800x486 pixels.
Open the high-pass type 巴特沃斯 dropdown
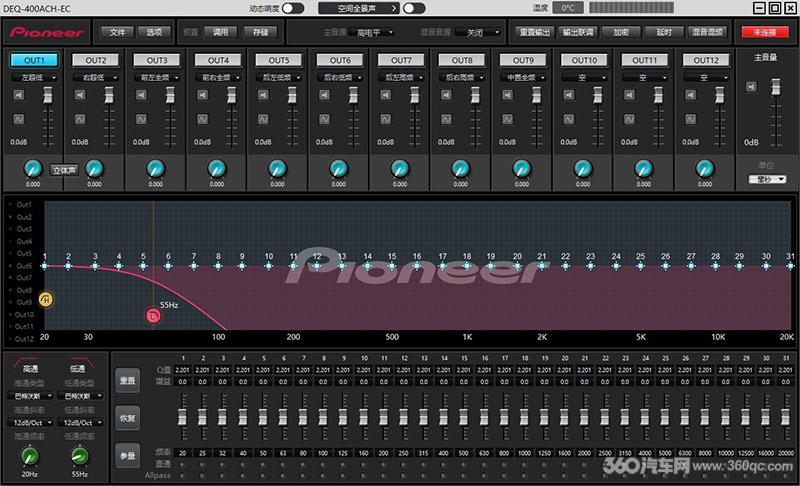pos(31,396)
